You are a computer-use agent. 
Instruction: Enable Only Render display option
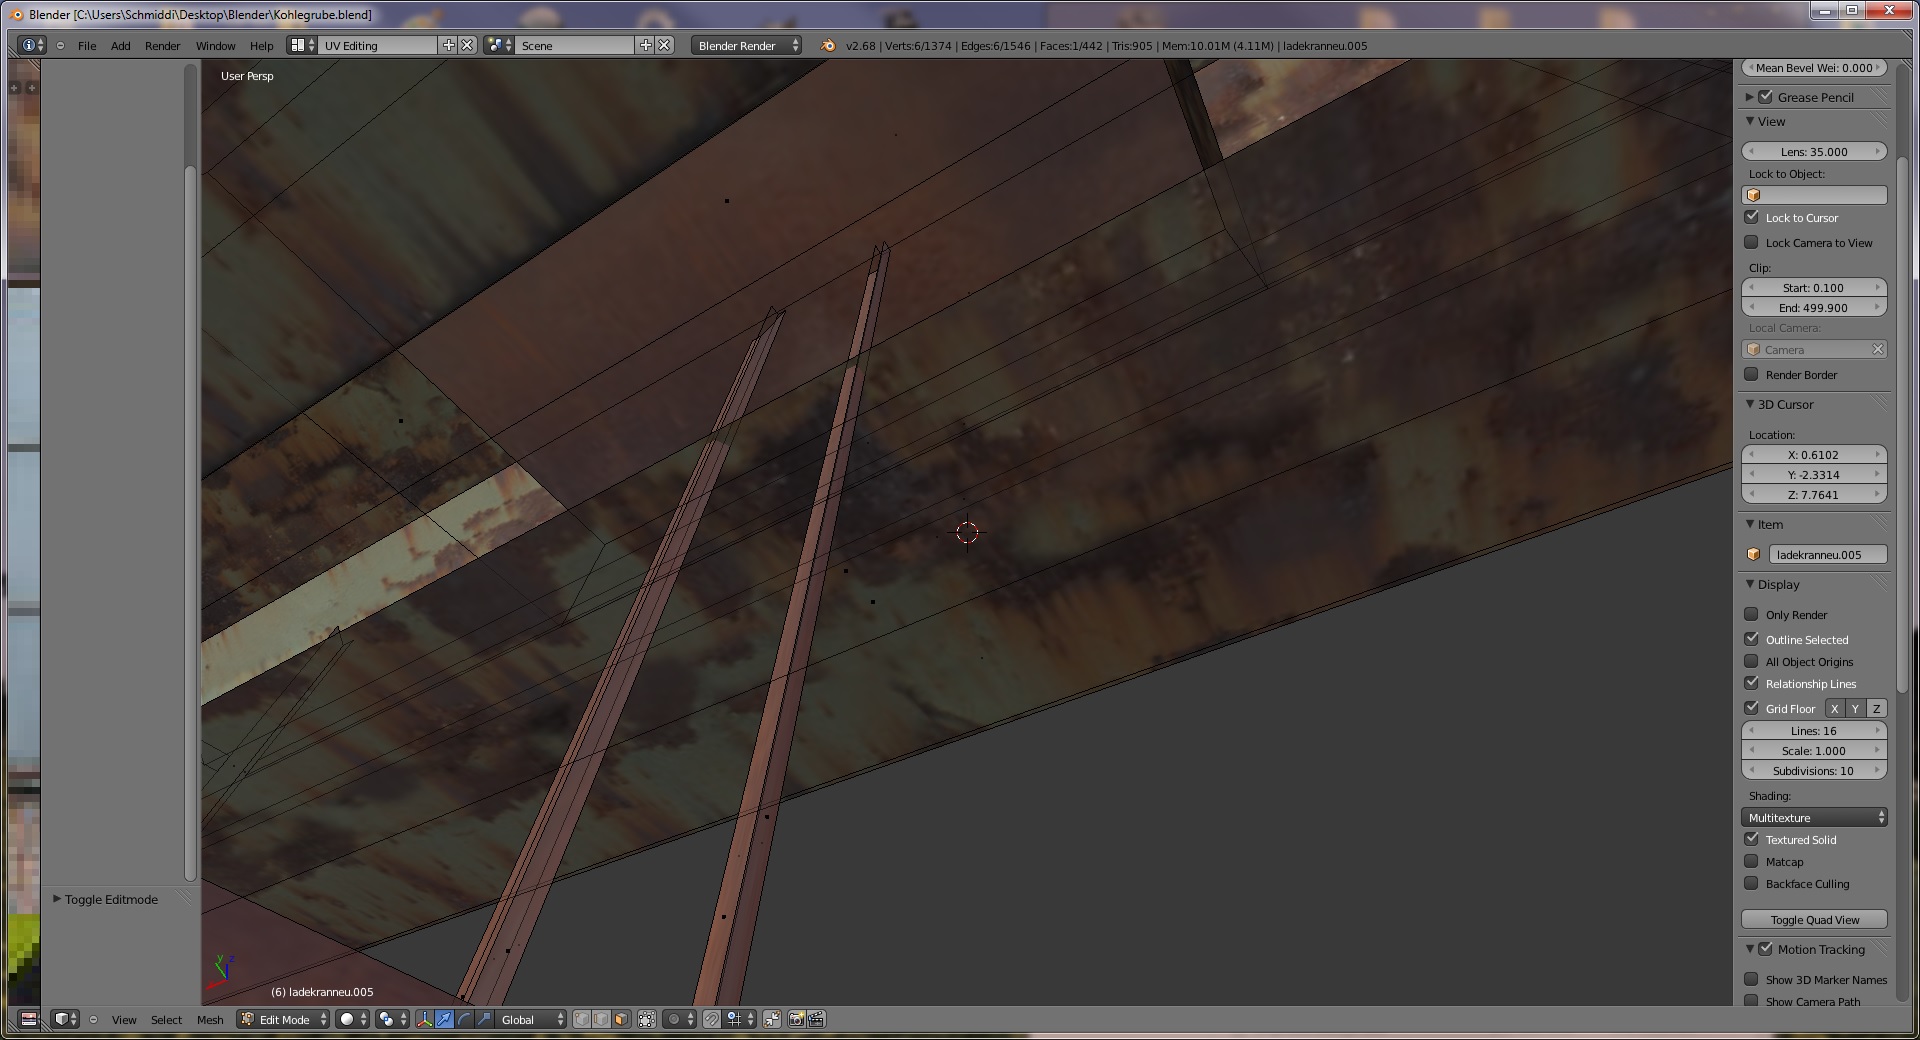click(x=1751, y=614)
